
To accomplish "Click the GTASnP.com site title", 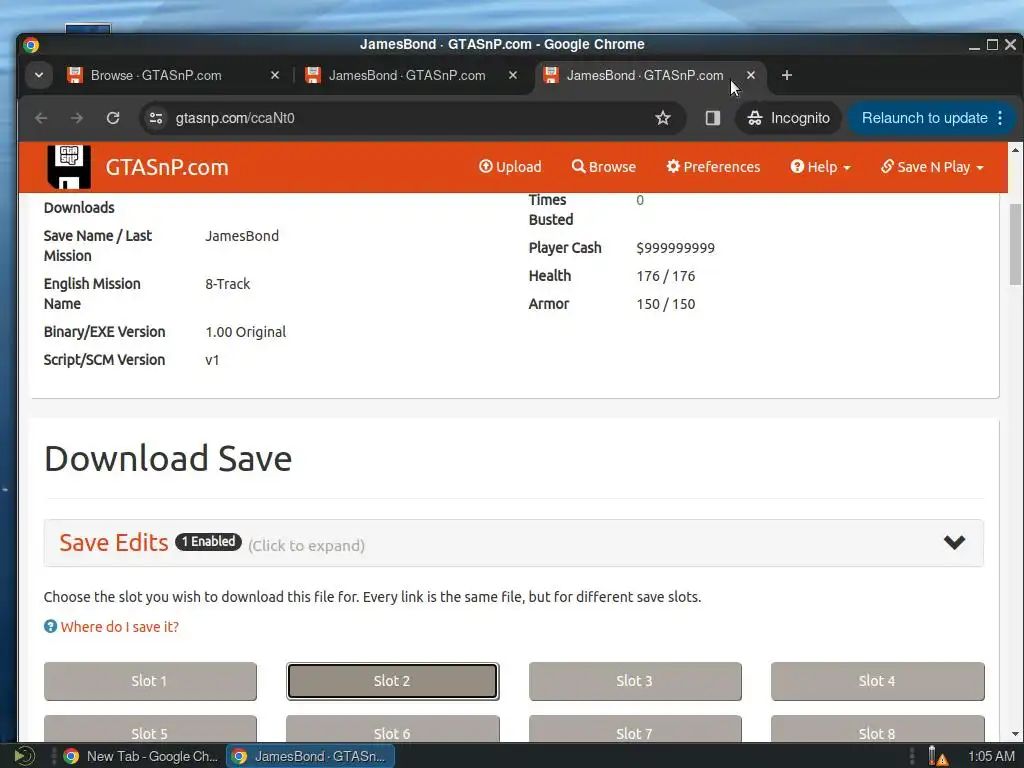I will click(167, 167).
